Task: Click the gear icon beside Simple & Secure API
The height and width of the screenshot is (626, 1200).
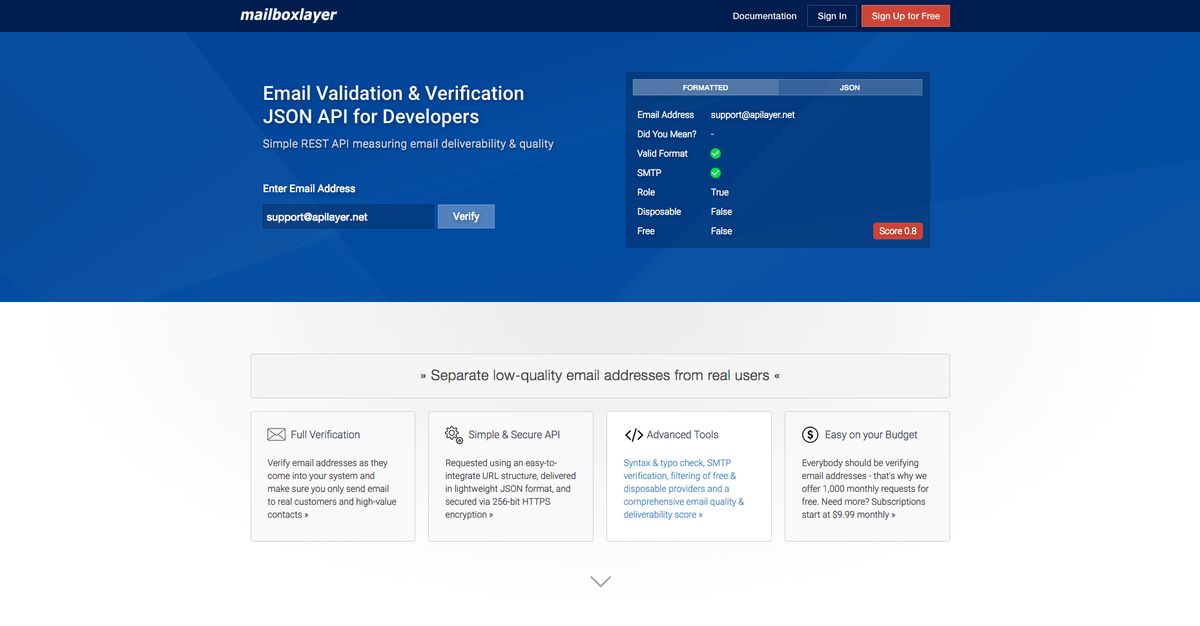Action: point(454,434)
